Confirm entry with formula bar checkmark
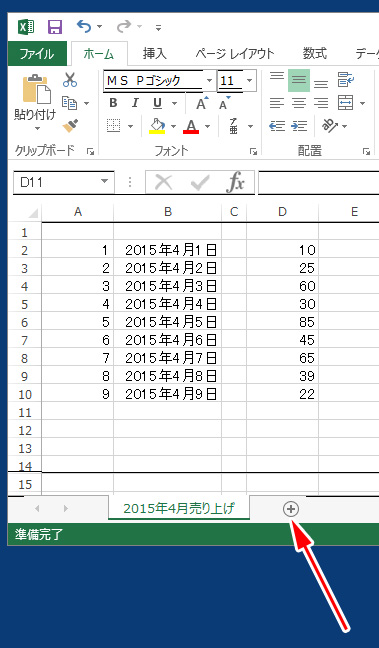The image size is (379, 648). coord(200,182)
